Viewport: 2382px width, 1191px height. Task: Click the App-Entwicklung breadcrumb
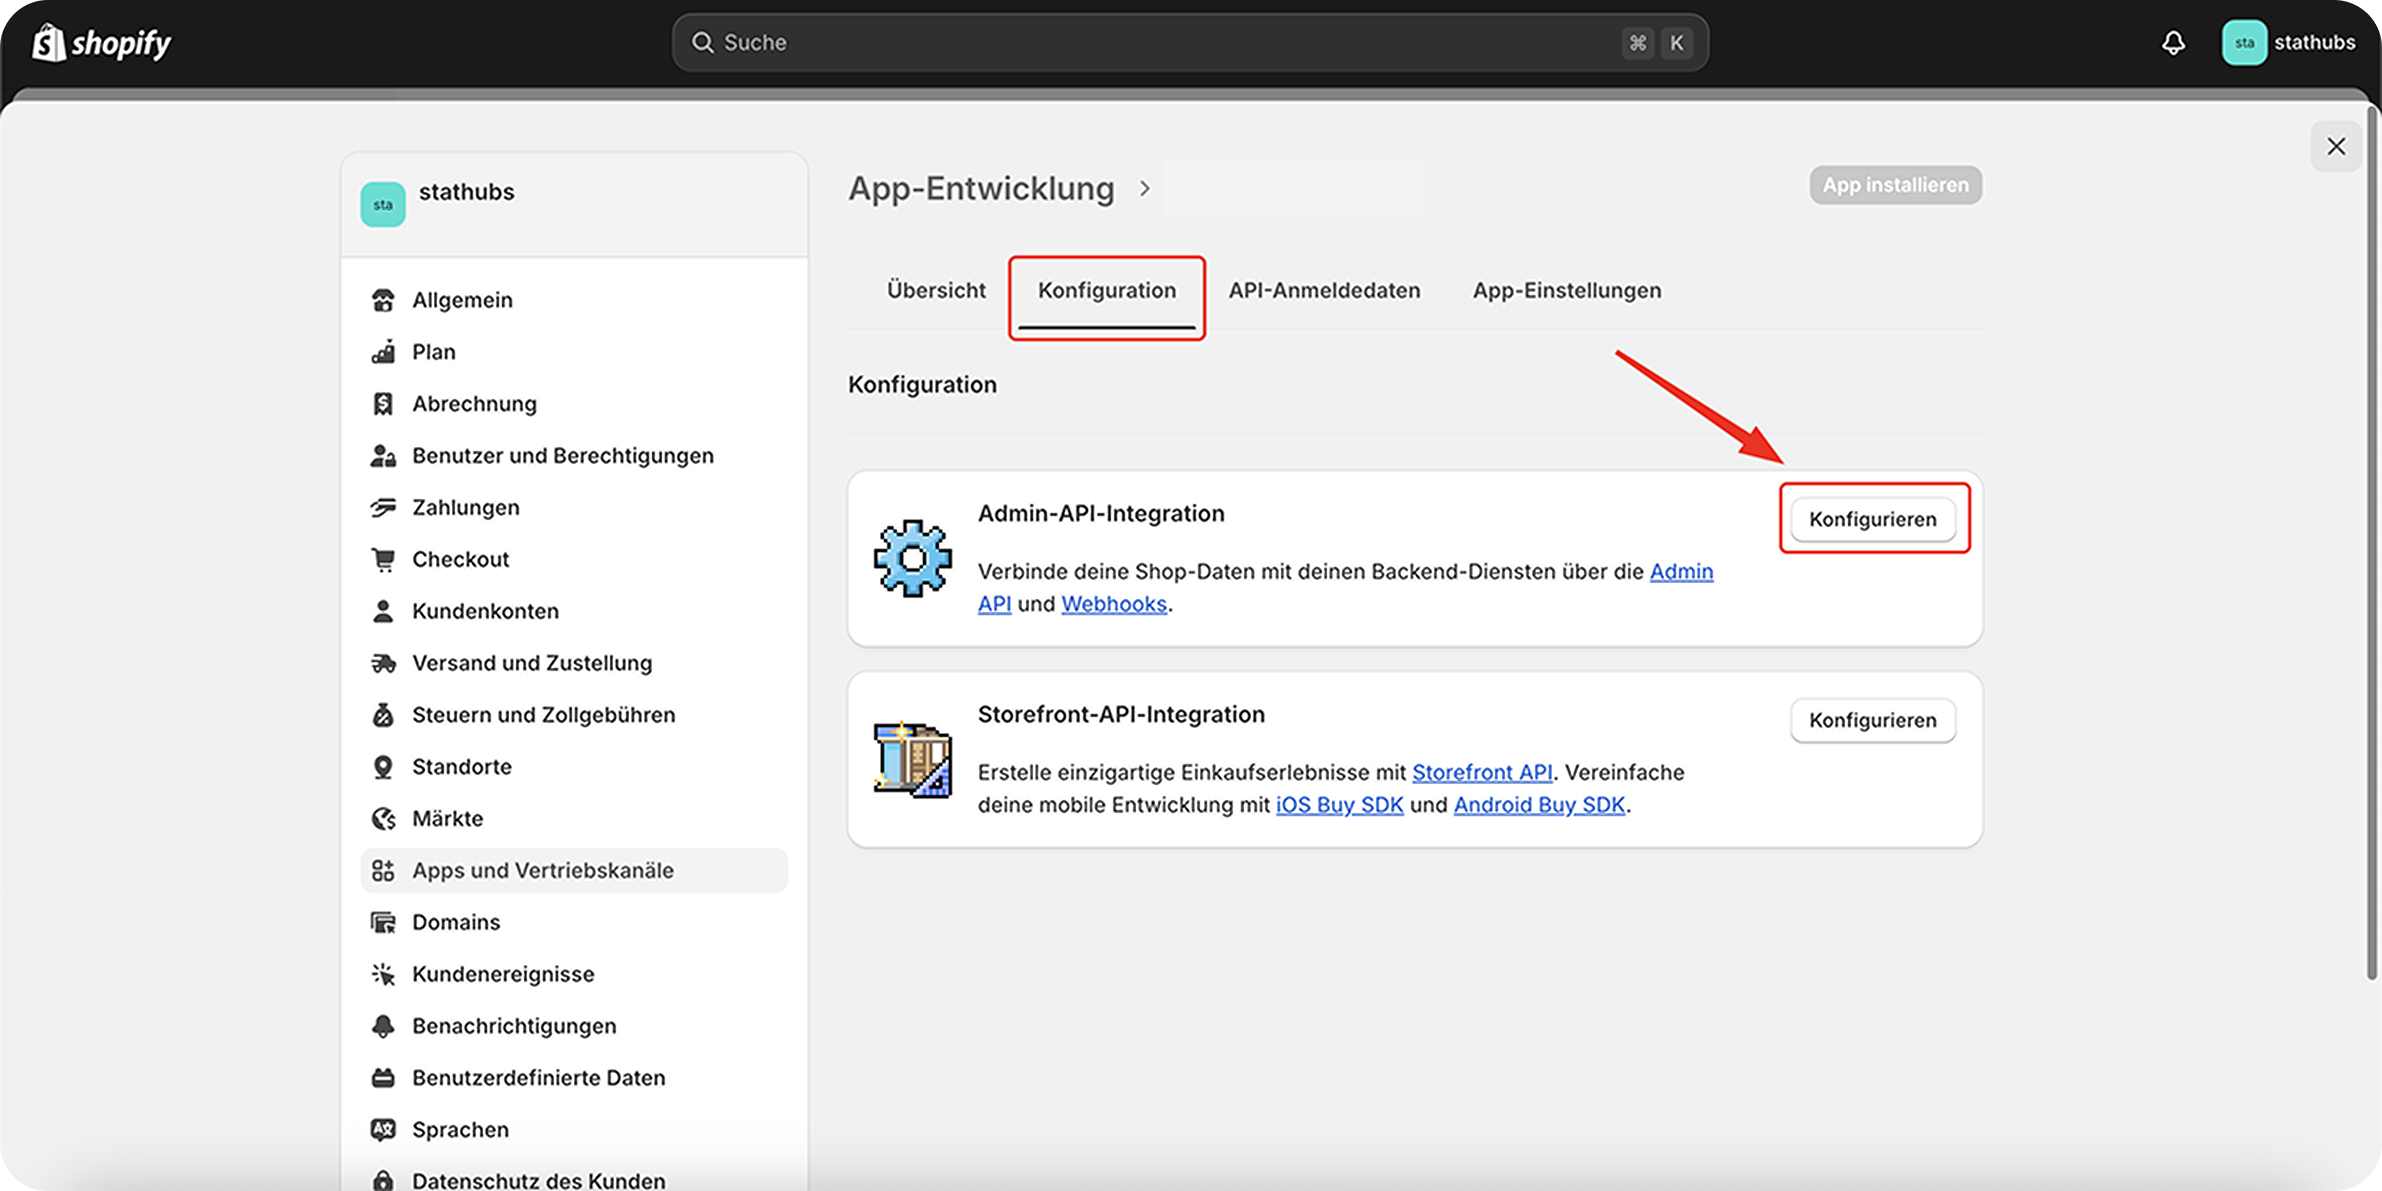[981, 188]
